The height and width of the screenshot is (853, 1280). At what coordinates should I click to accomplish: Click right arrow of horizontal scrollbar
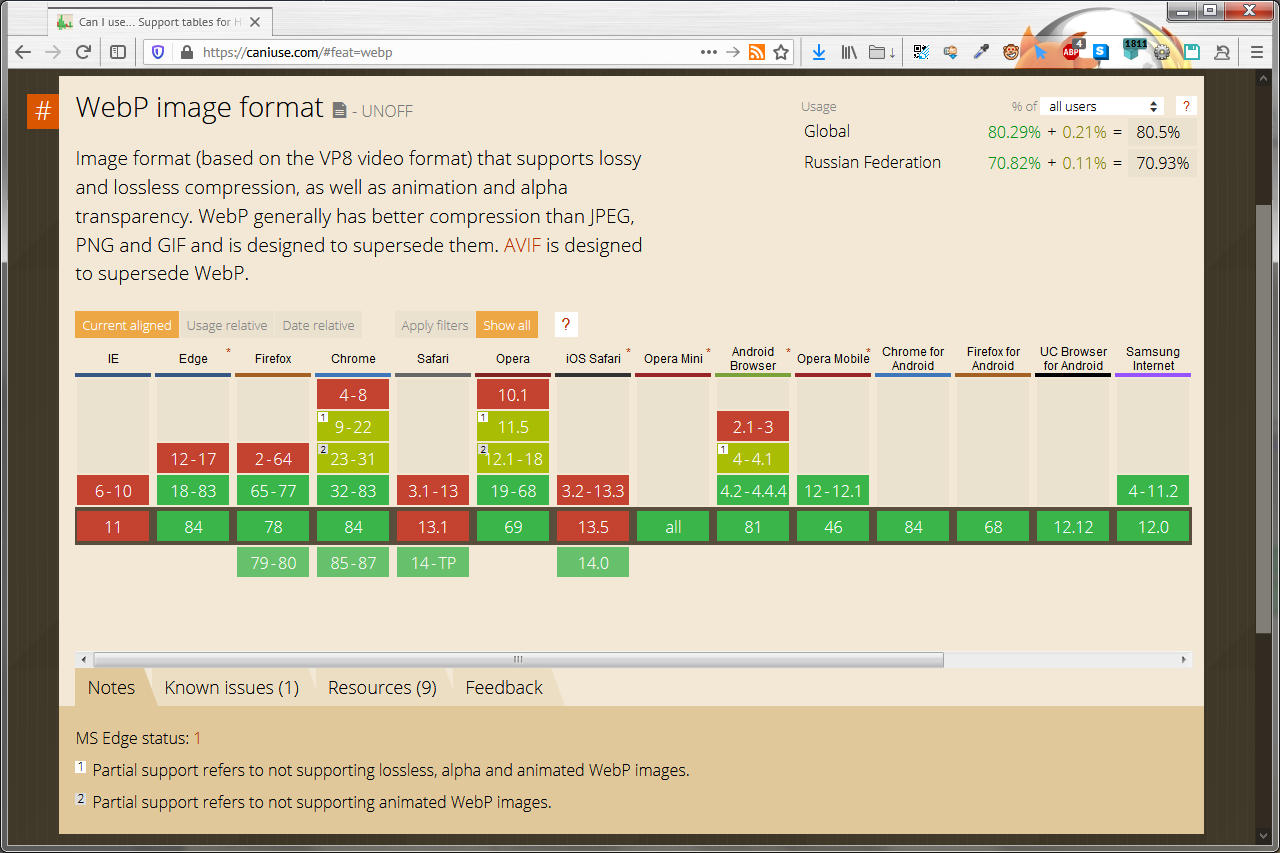coord(1184,660)
